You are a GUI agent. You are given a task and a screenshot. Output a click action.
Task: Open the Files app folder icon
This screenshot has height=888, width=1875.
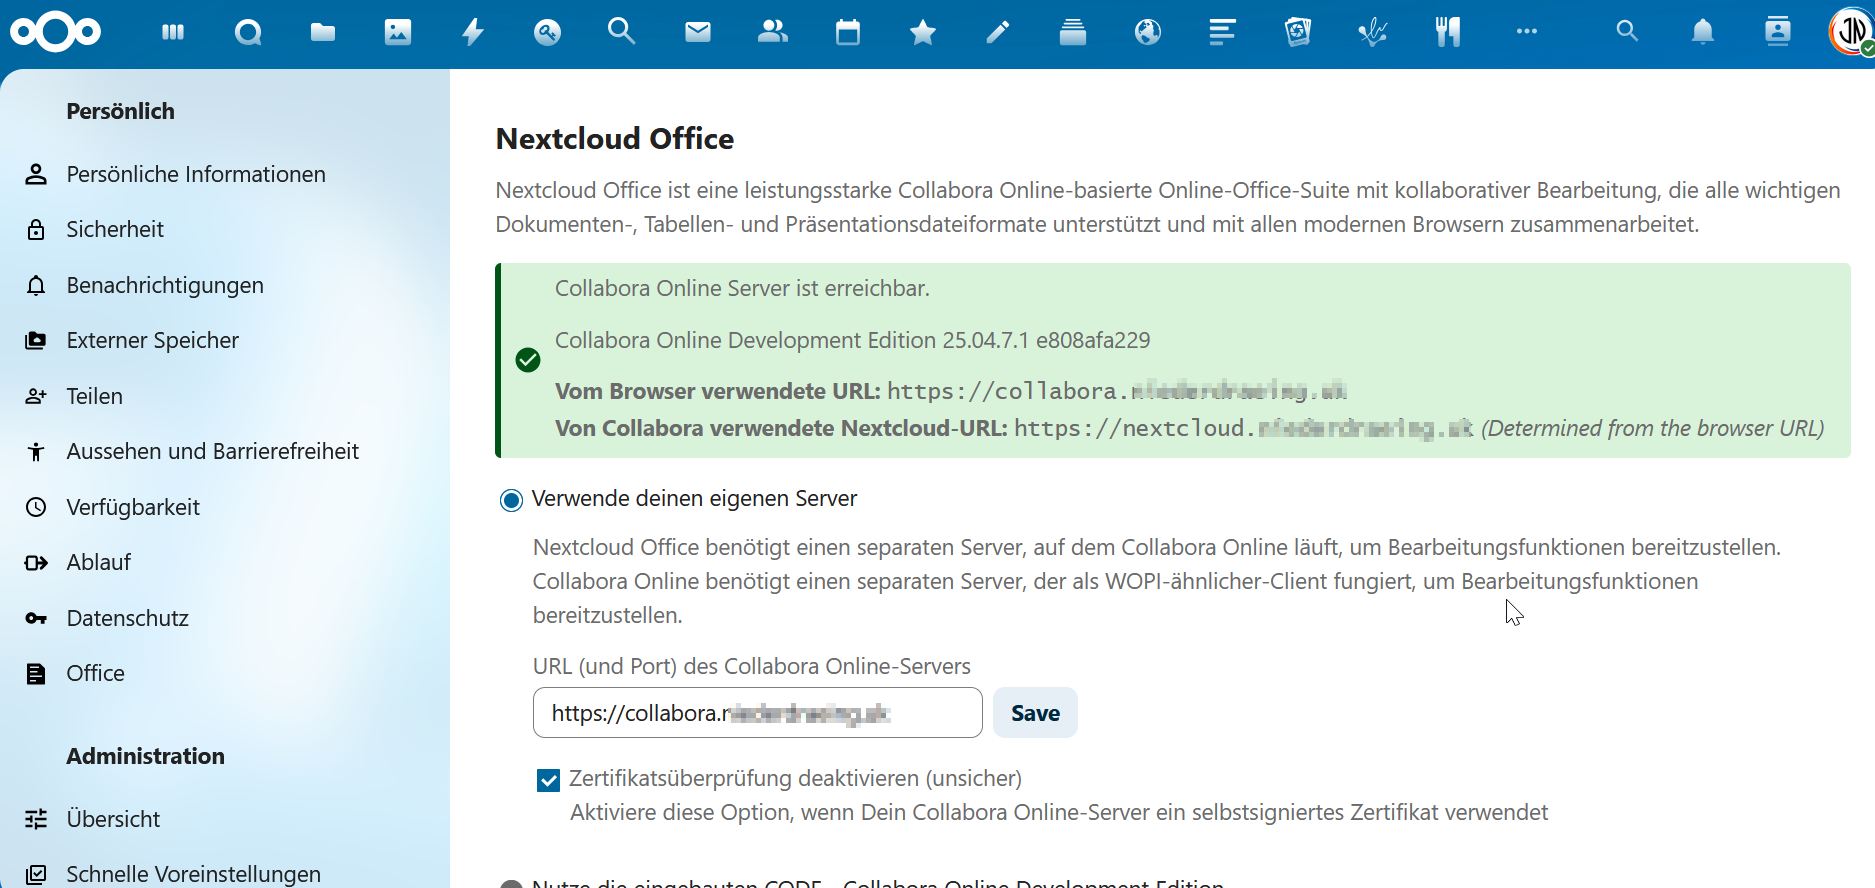tap(322, 33)
